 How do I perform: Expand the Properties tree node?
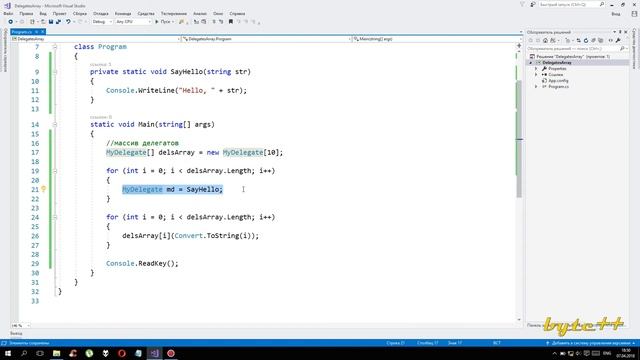[536, 69]
